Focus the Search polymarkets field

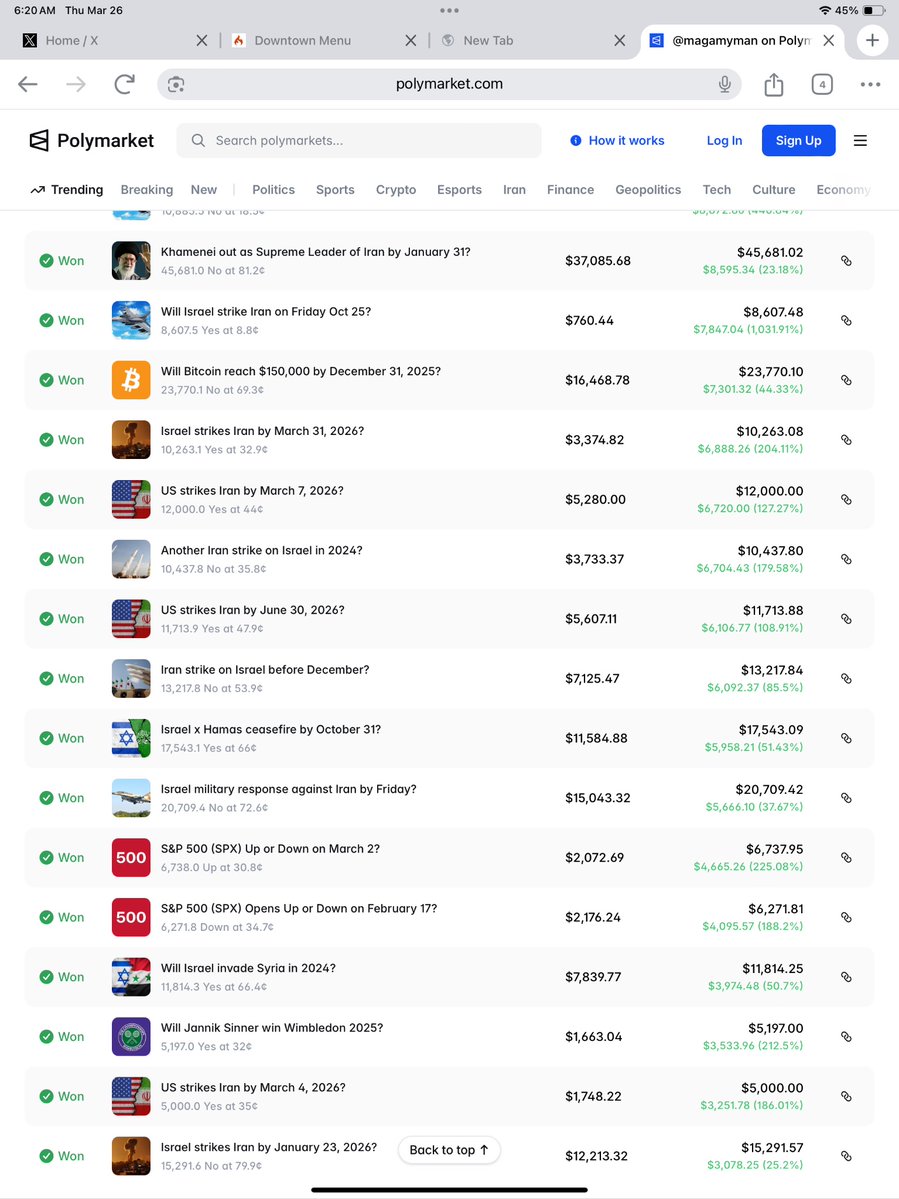359,141
